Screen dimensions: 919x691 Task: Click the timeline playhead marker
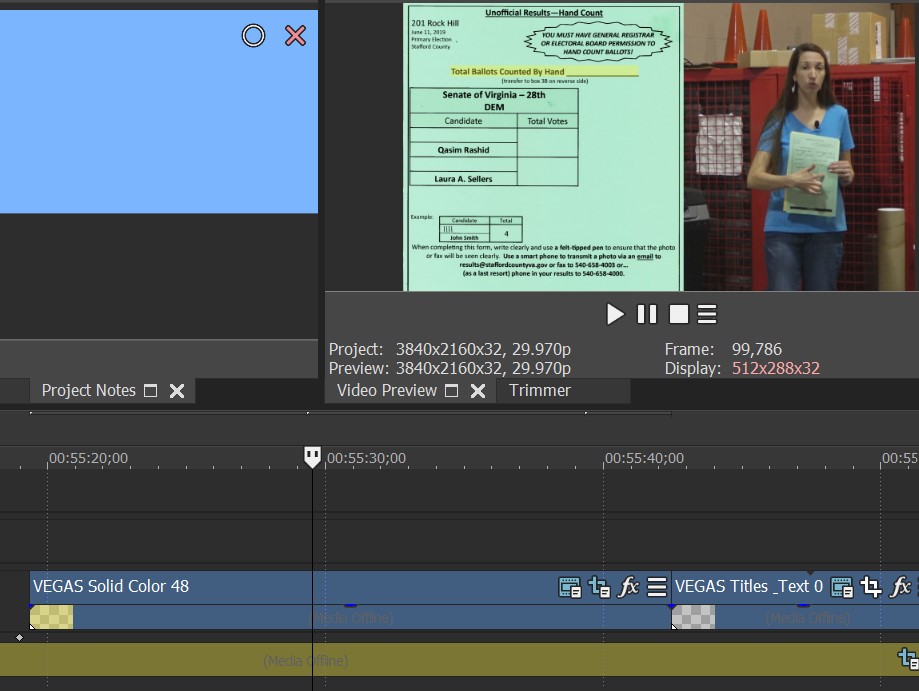tap(313, 457)
